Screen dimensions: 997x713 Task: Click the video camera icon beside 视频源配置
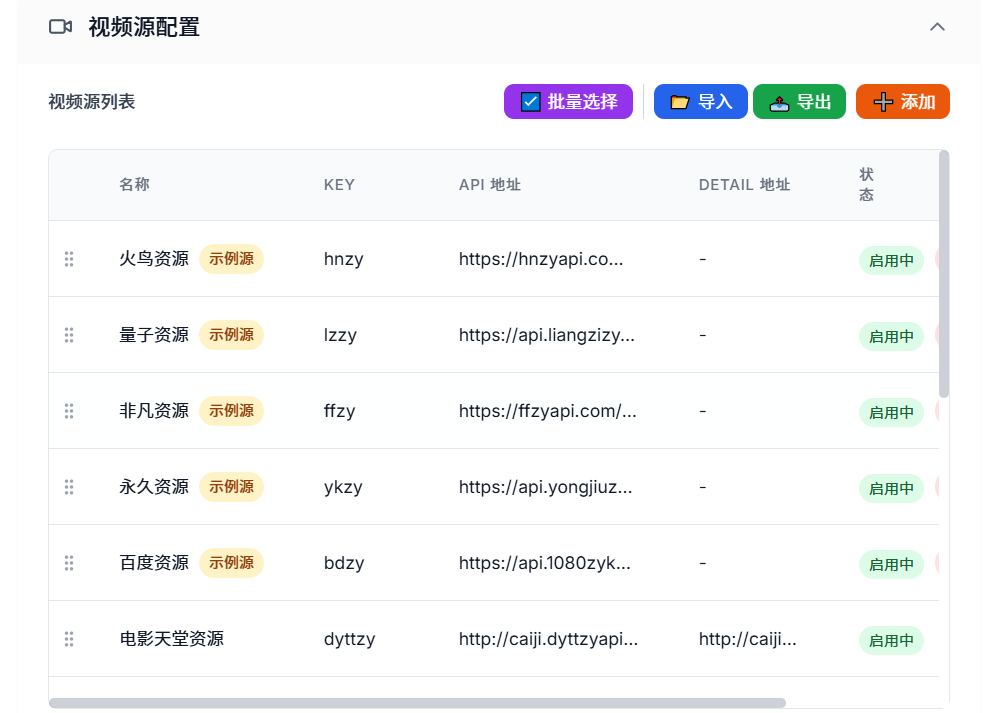[x=60, y=27]
